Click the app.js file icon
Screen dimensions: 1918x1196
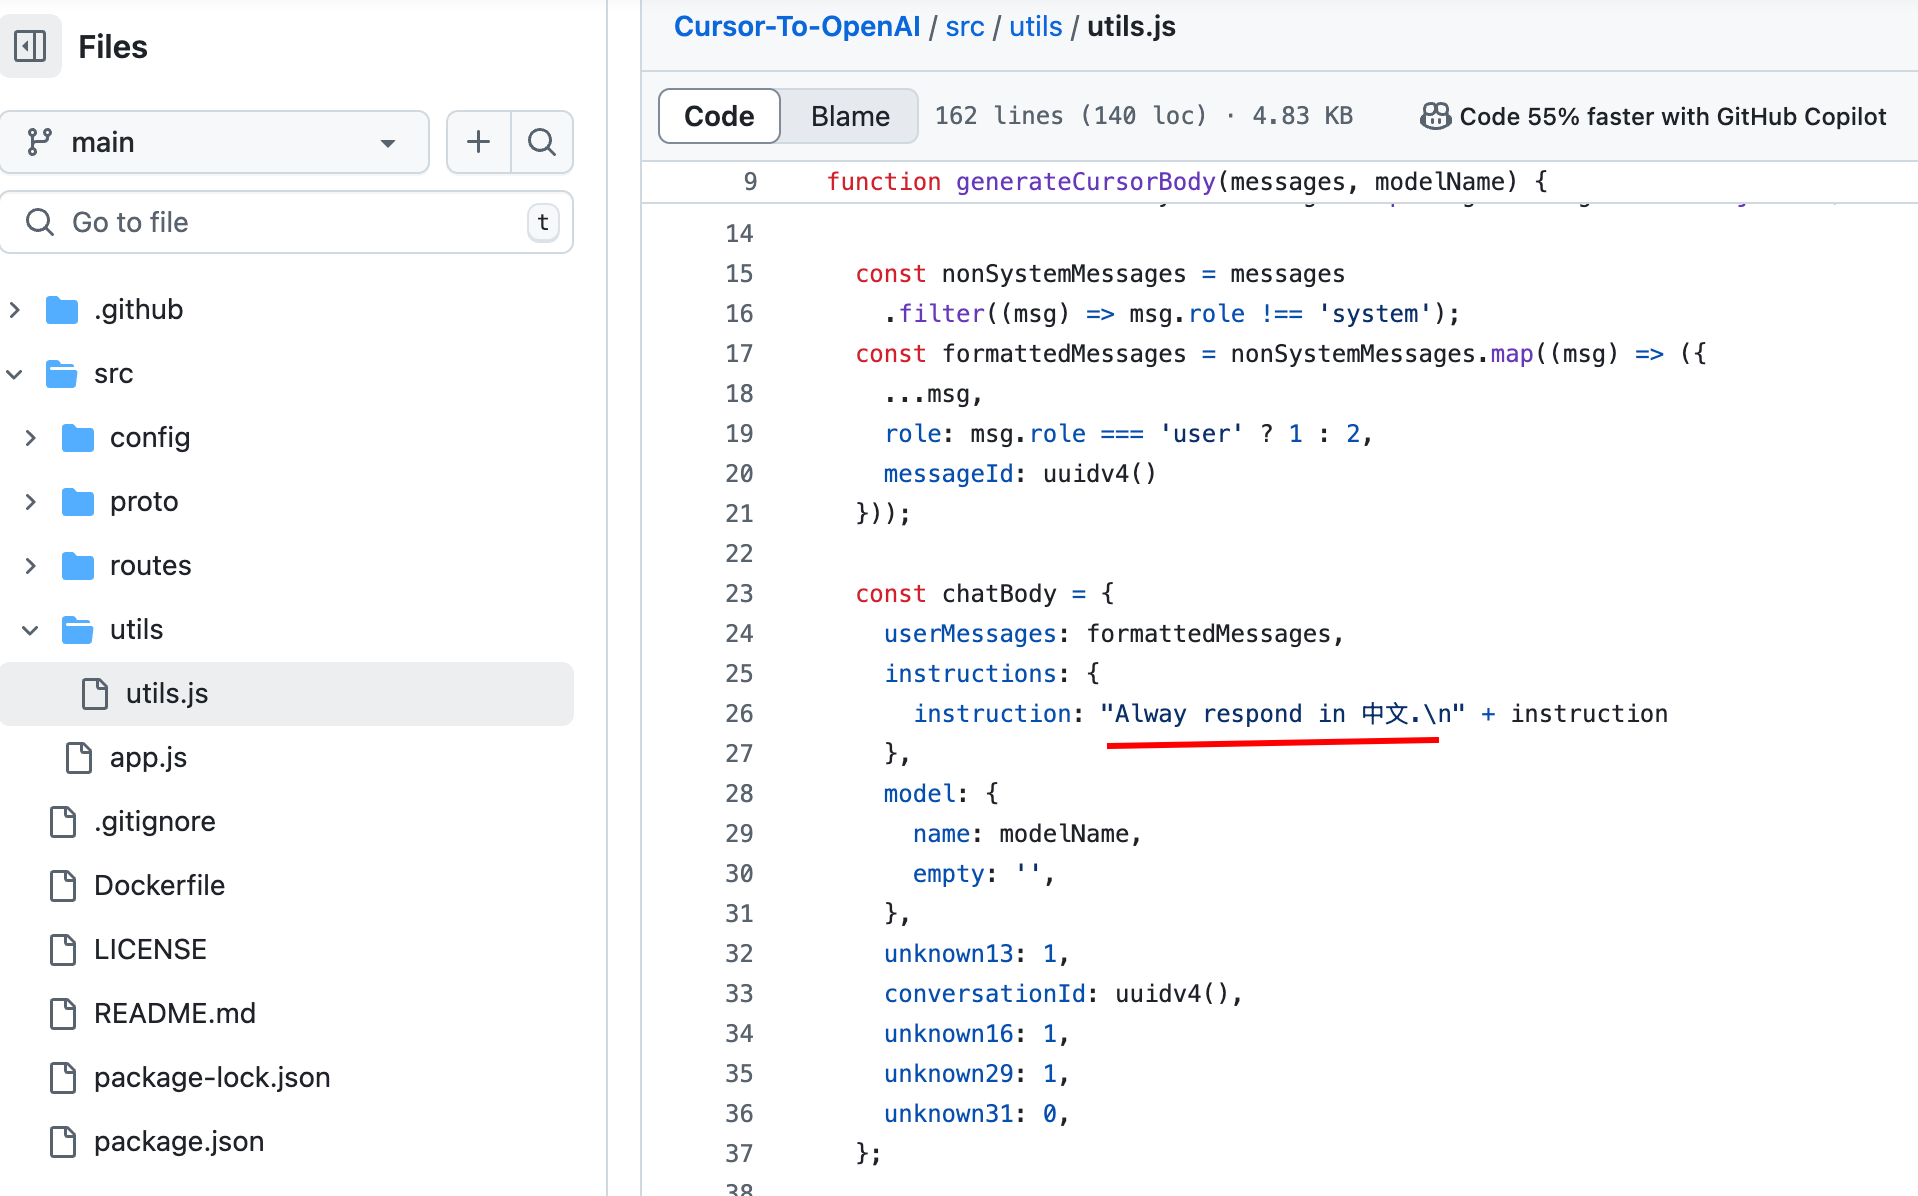tap(79, 758)
